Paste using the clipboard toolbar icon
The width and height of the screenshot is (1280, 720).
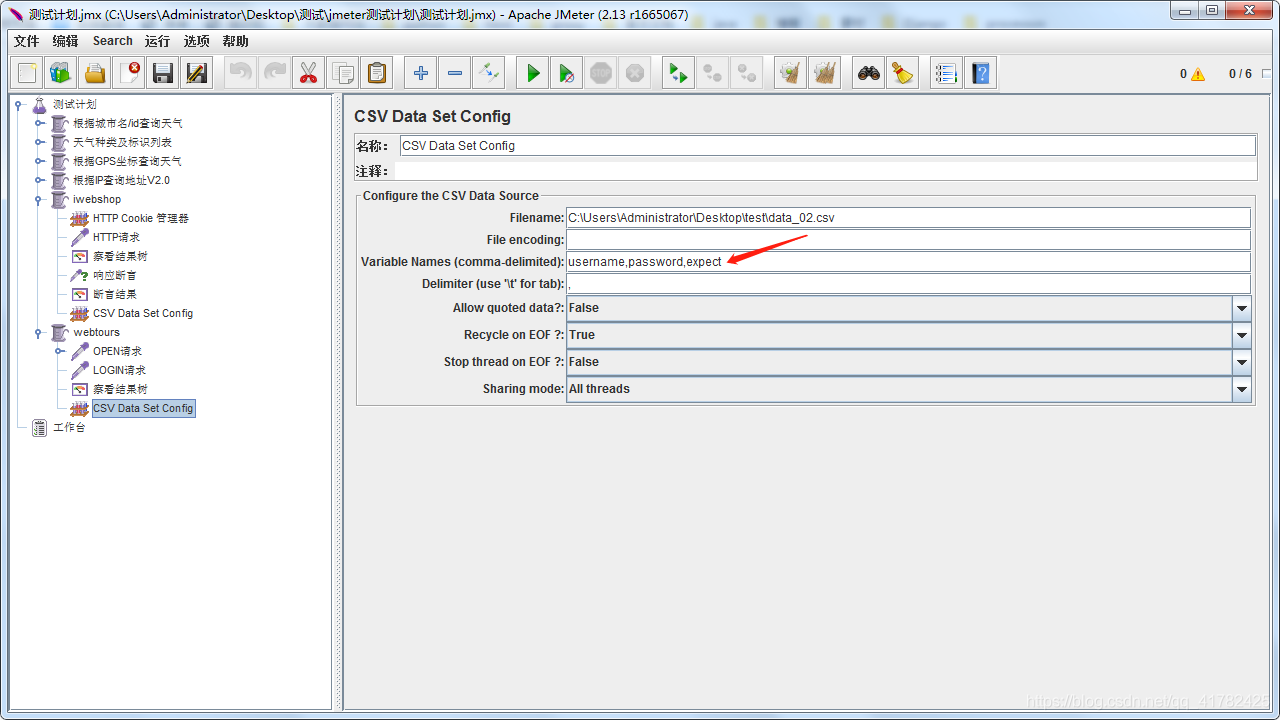376,73
